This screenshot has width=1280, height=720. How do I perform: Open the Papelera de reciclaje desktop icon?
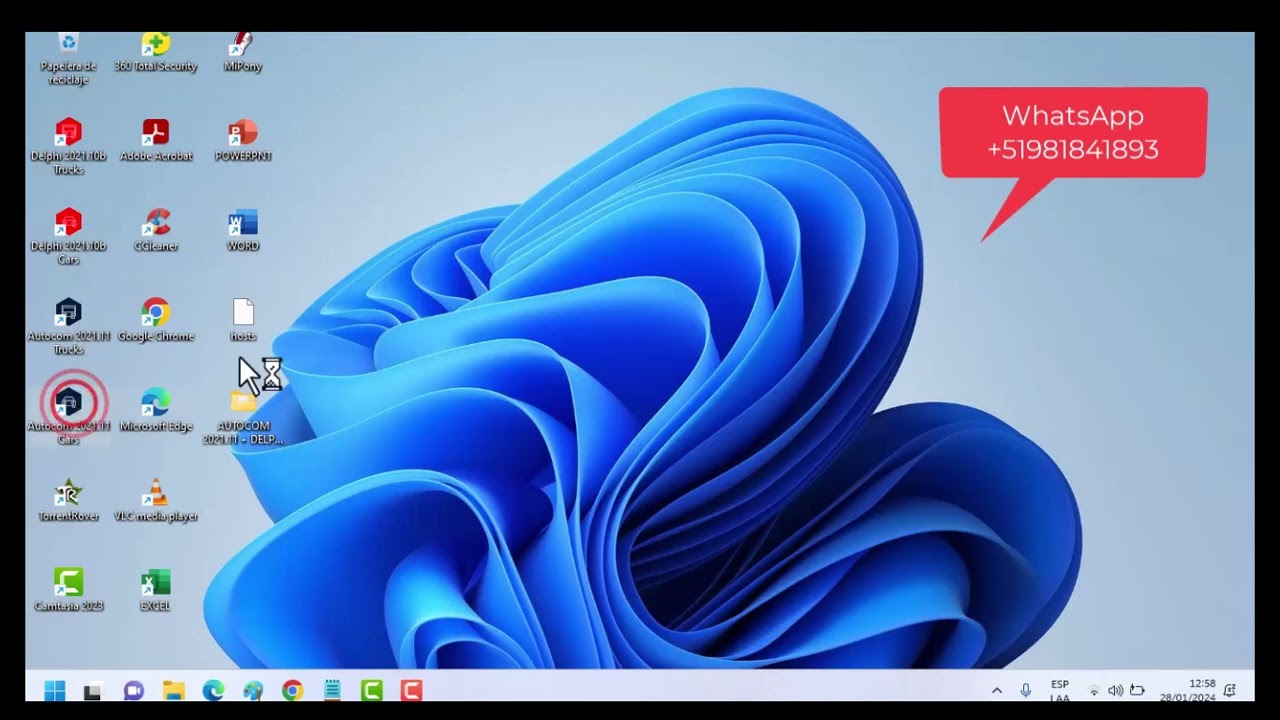click(68, 59)
